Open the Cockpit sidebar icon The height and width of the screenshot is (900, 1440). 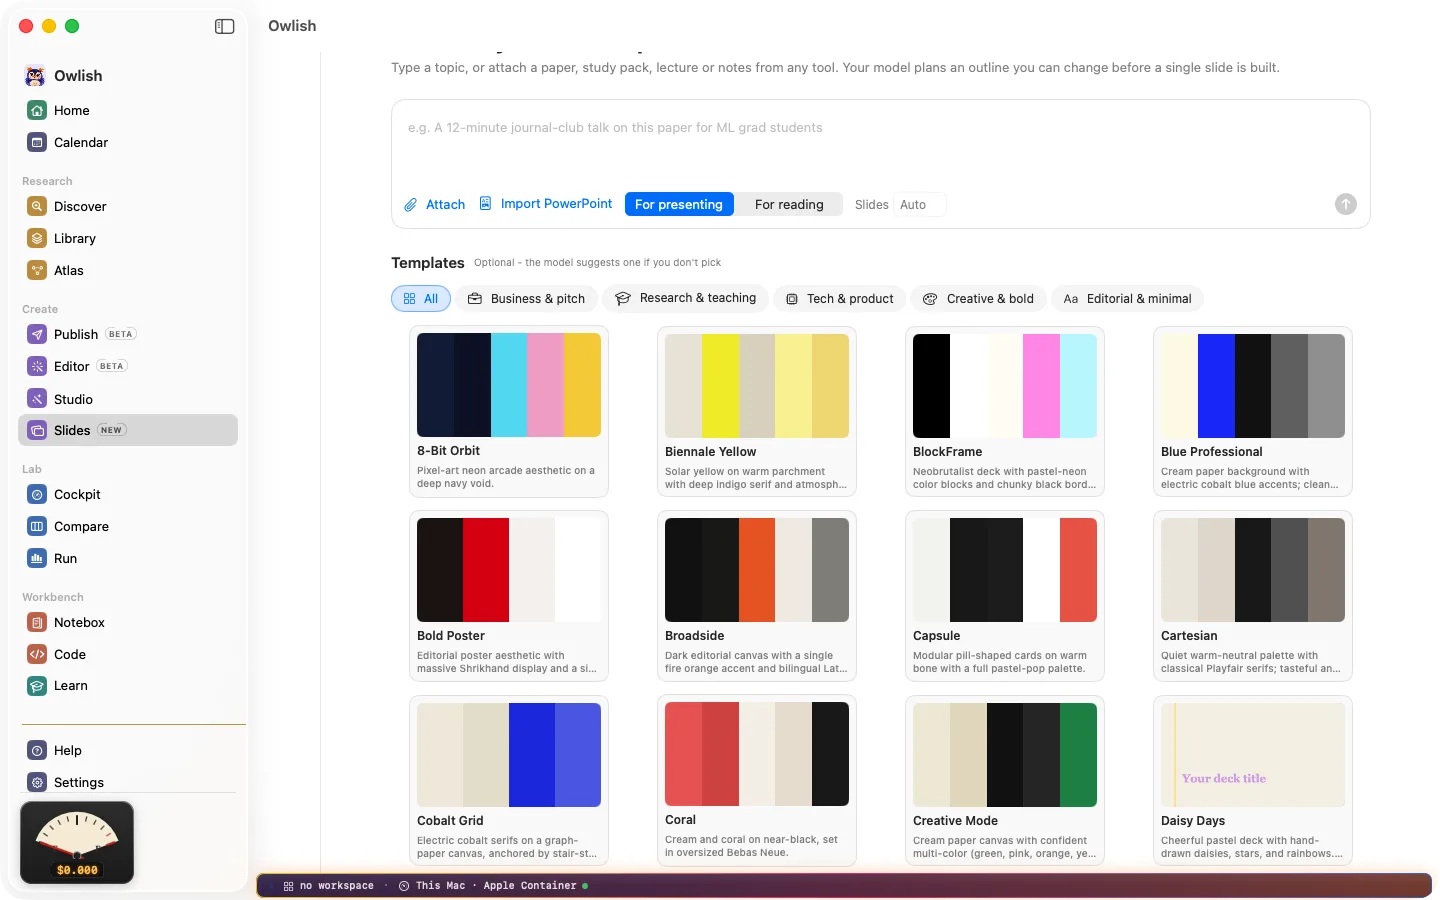pos(37,494)
